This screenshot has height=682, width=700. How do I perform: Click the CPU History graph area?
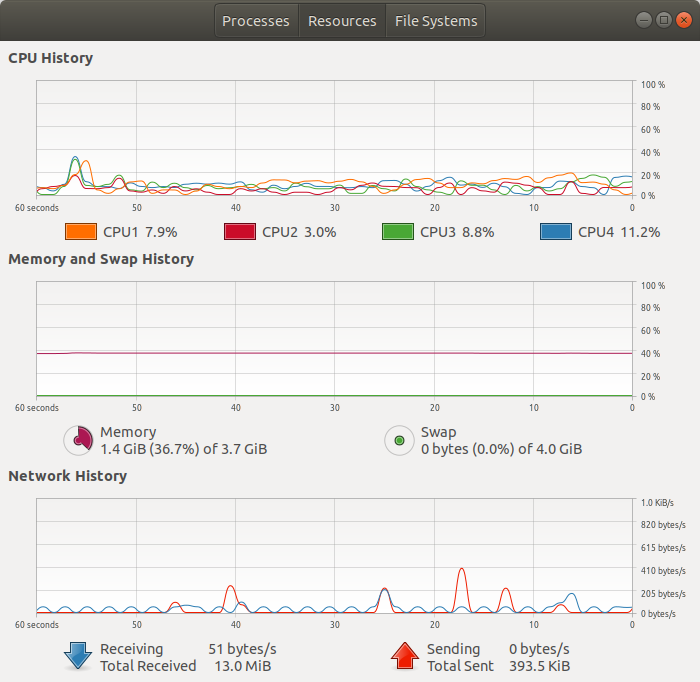click(x=334, y=138)
